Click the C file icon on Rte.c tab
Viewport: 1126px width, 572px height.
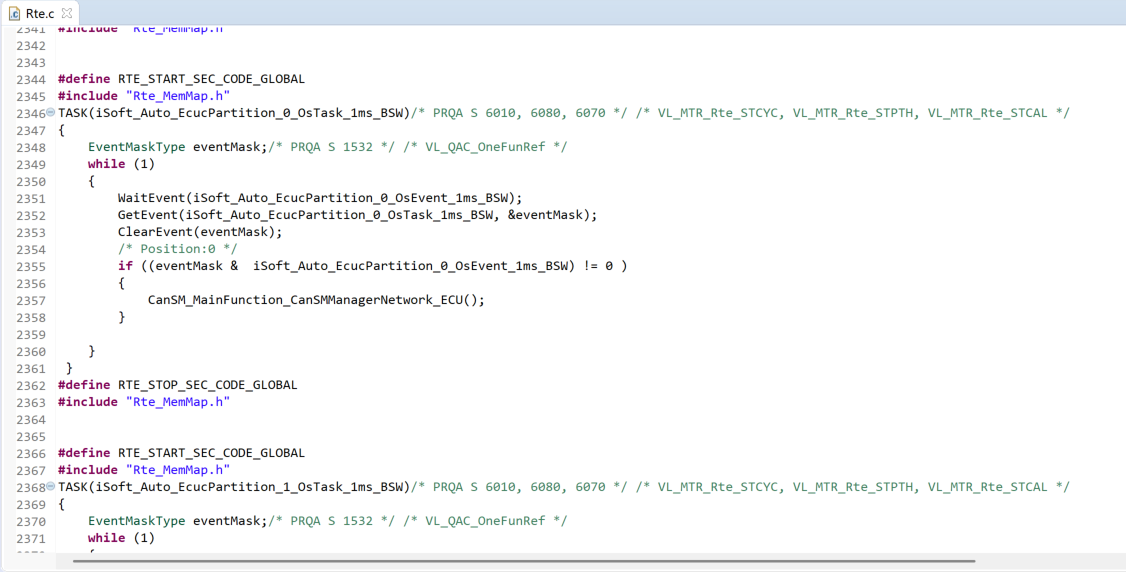click(14, 14)
